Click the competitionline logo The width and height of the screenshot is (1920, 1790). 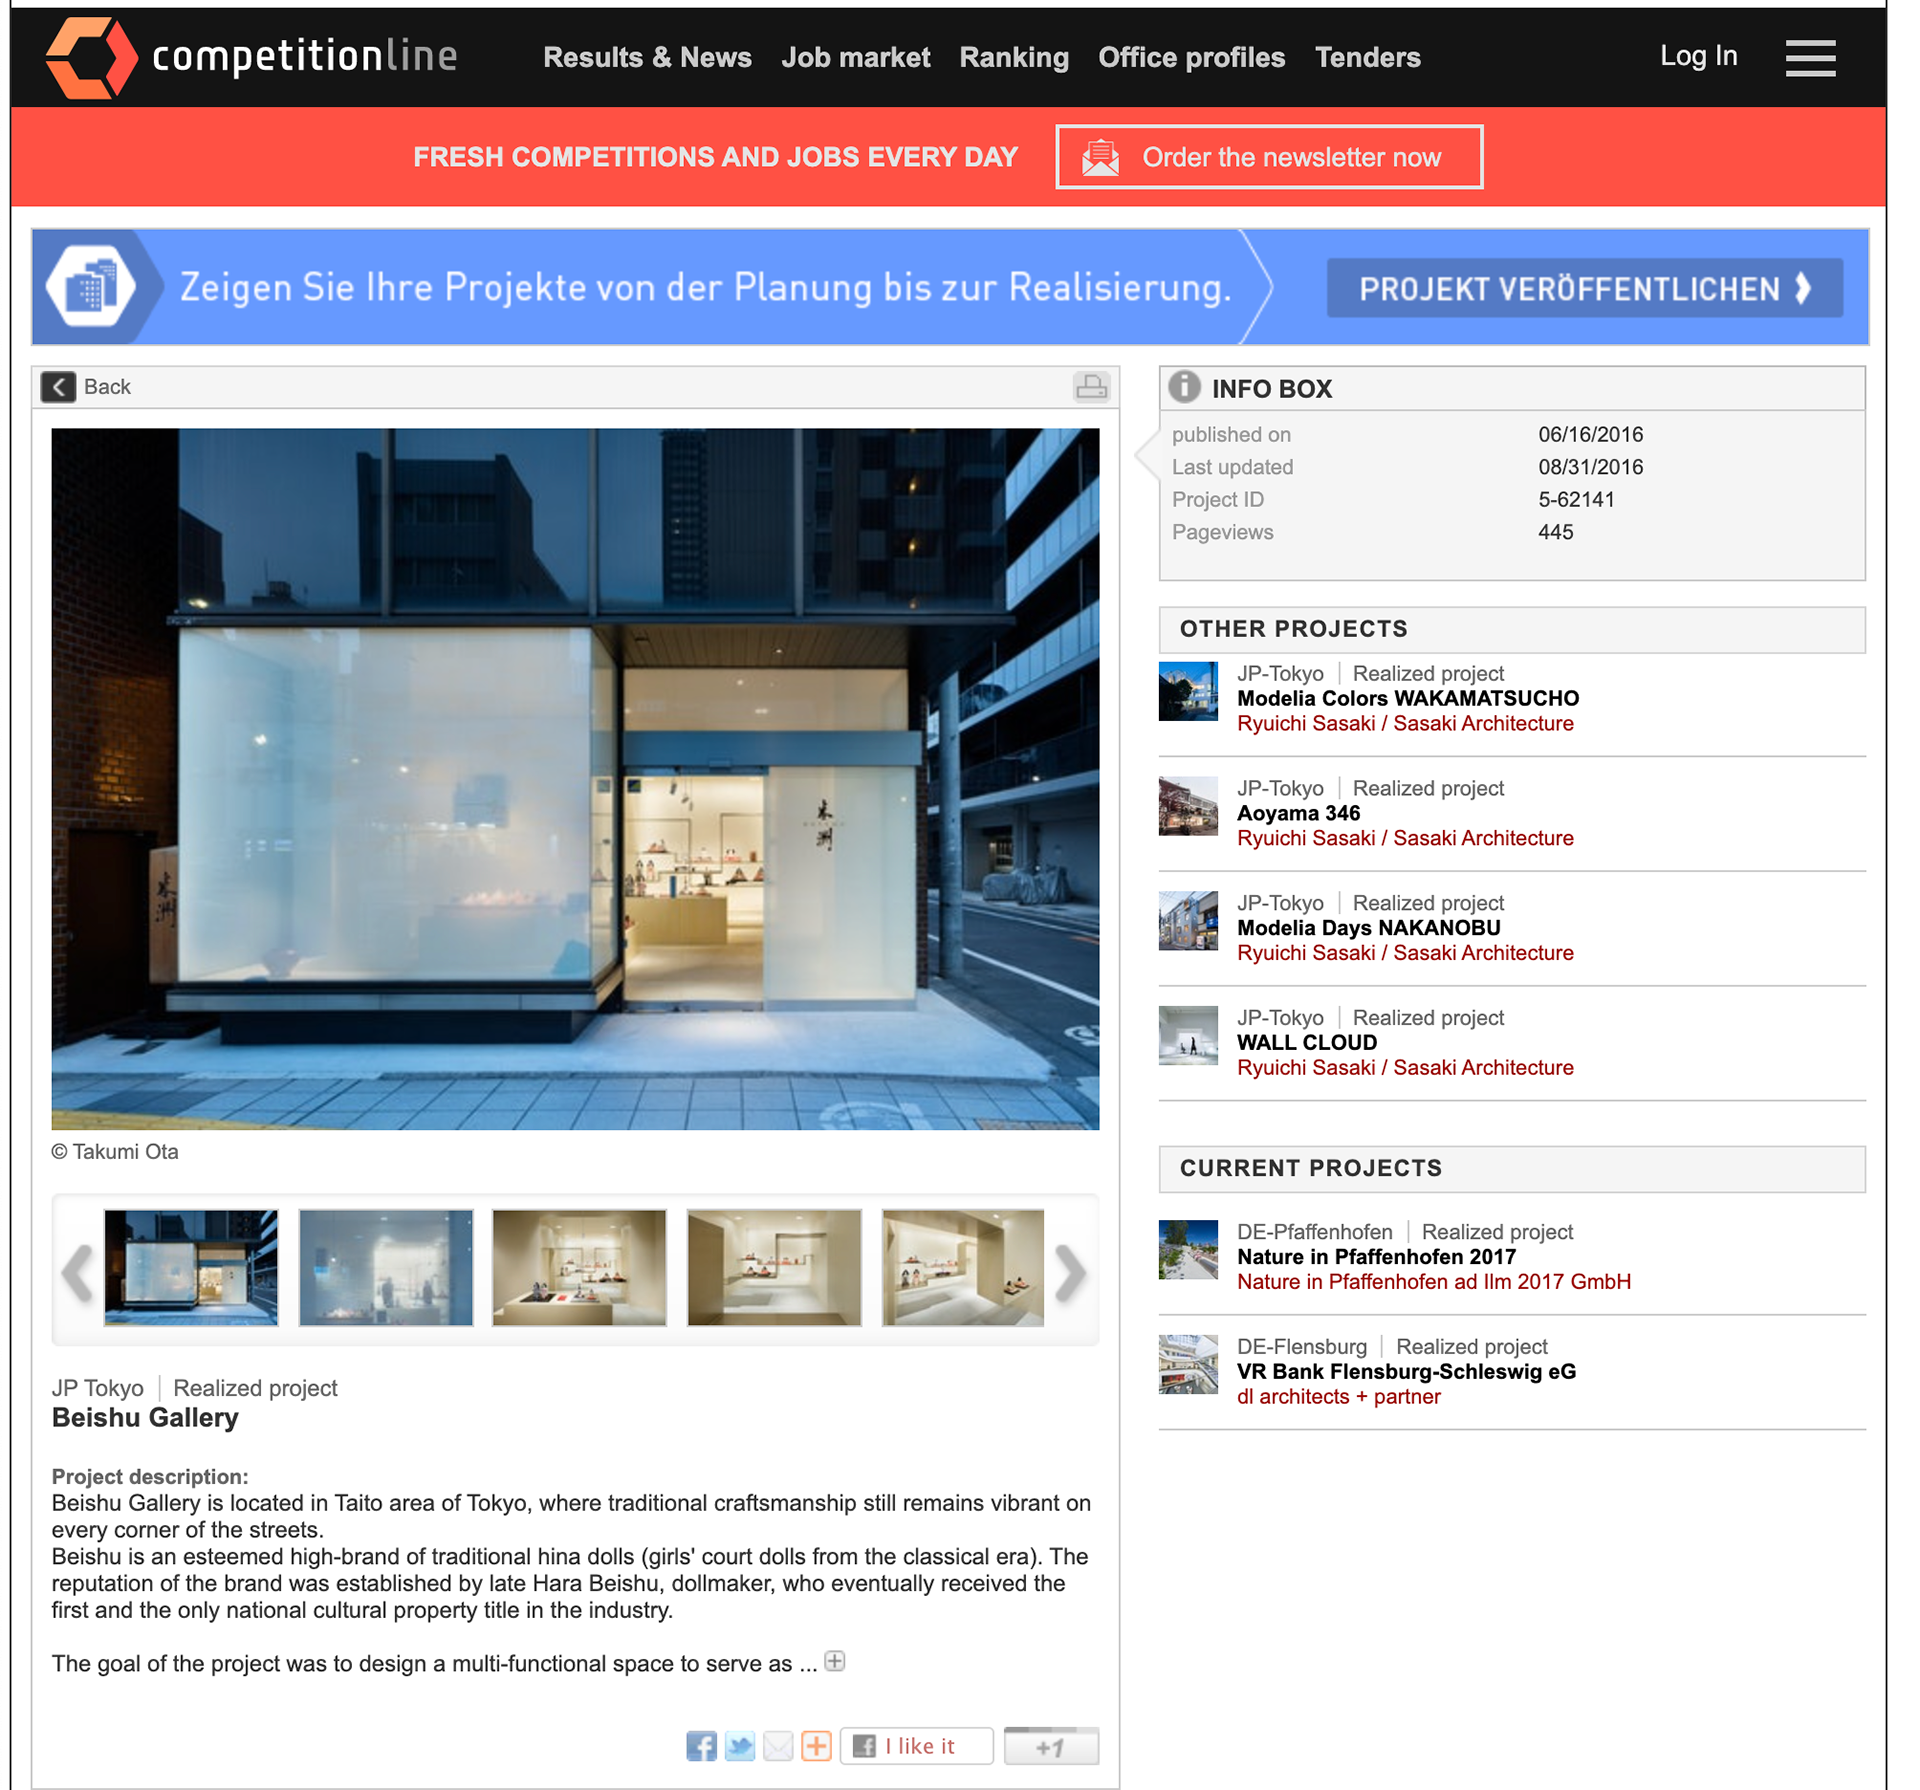pyautogui.click(x=252, y=57)
